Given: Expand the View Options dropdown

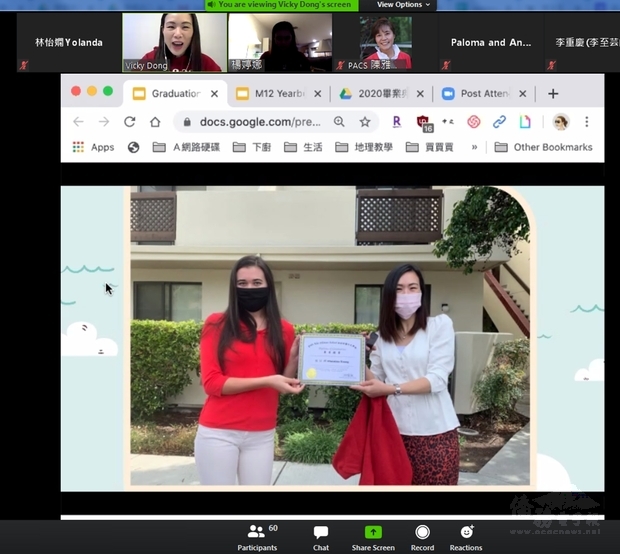Looking at the screenshot, I should 403,5.
